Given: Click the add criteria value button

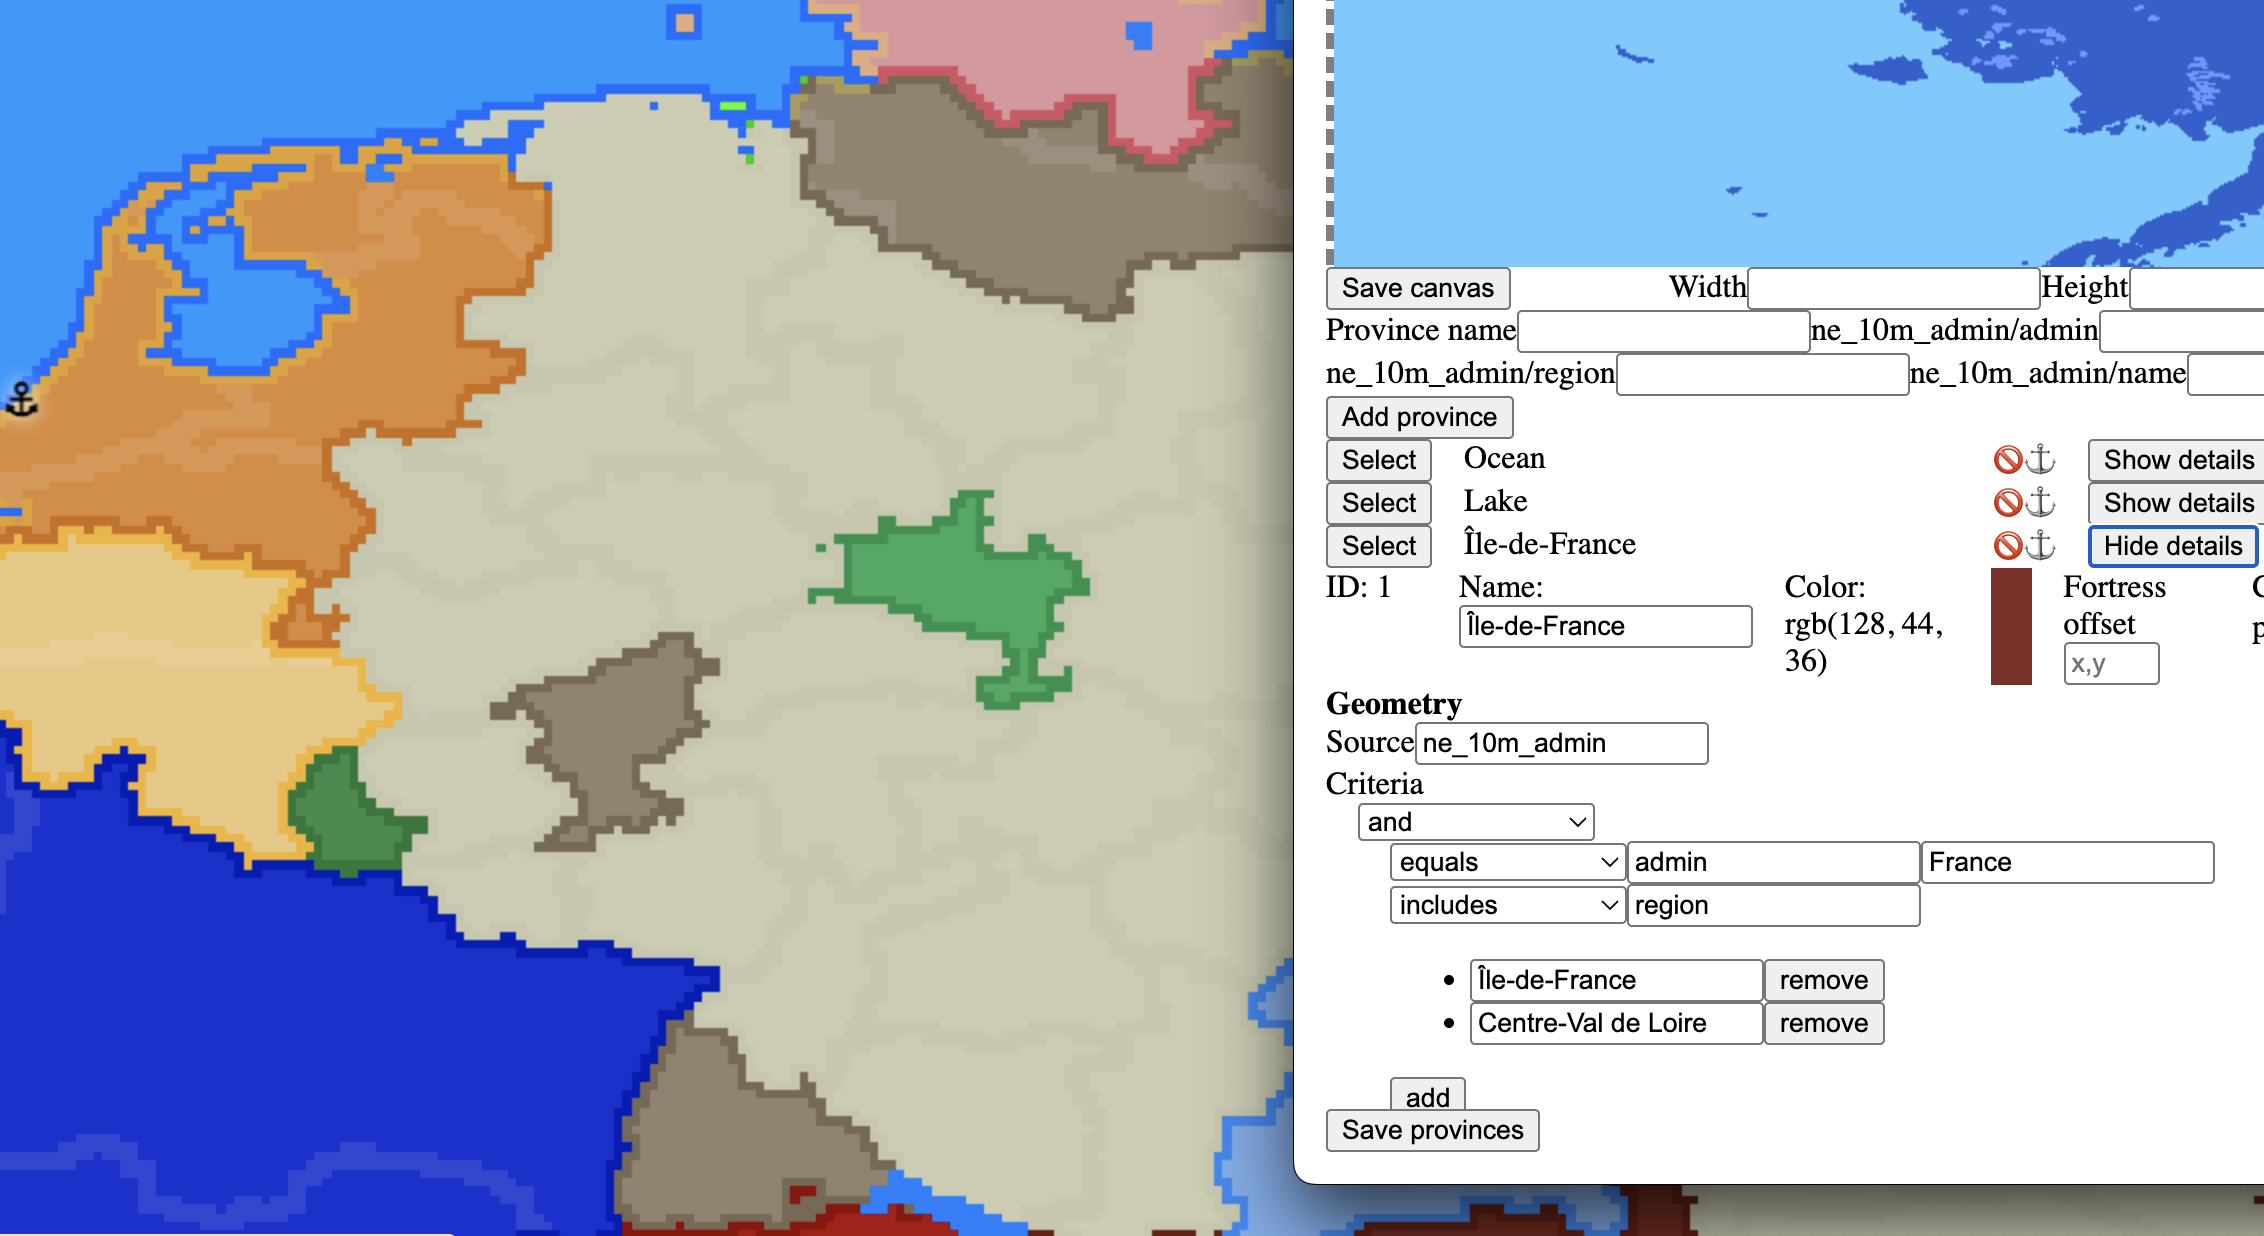Looking at the screenshot, I should (x=1427, y=1096).
